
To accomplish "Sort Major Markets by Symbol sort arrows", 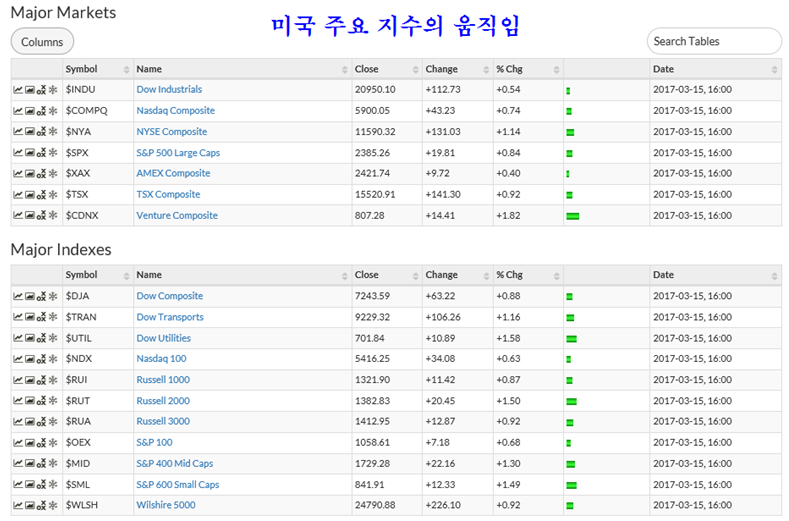I will (126, 70).
